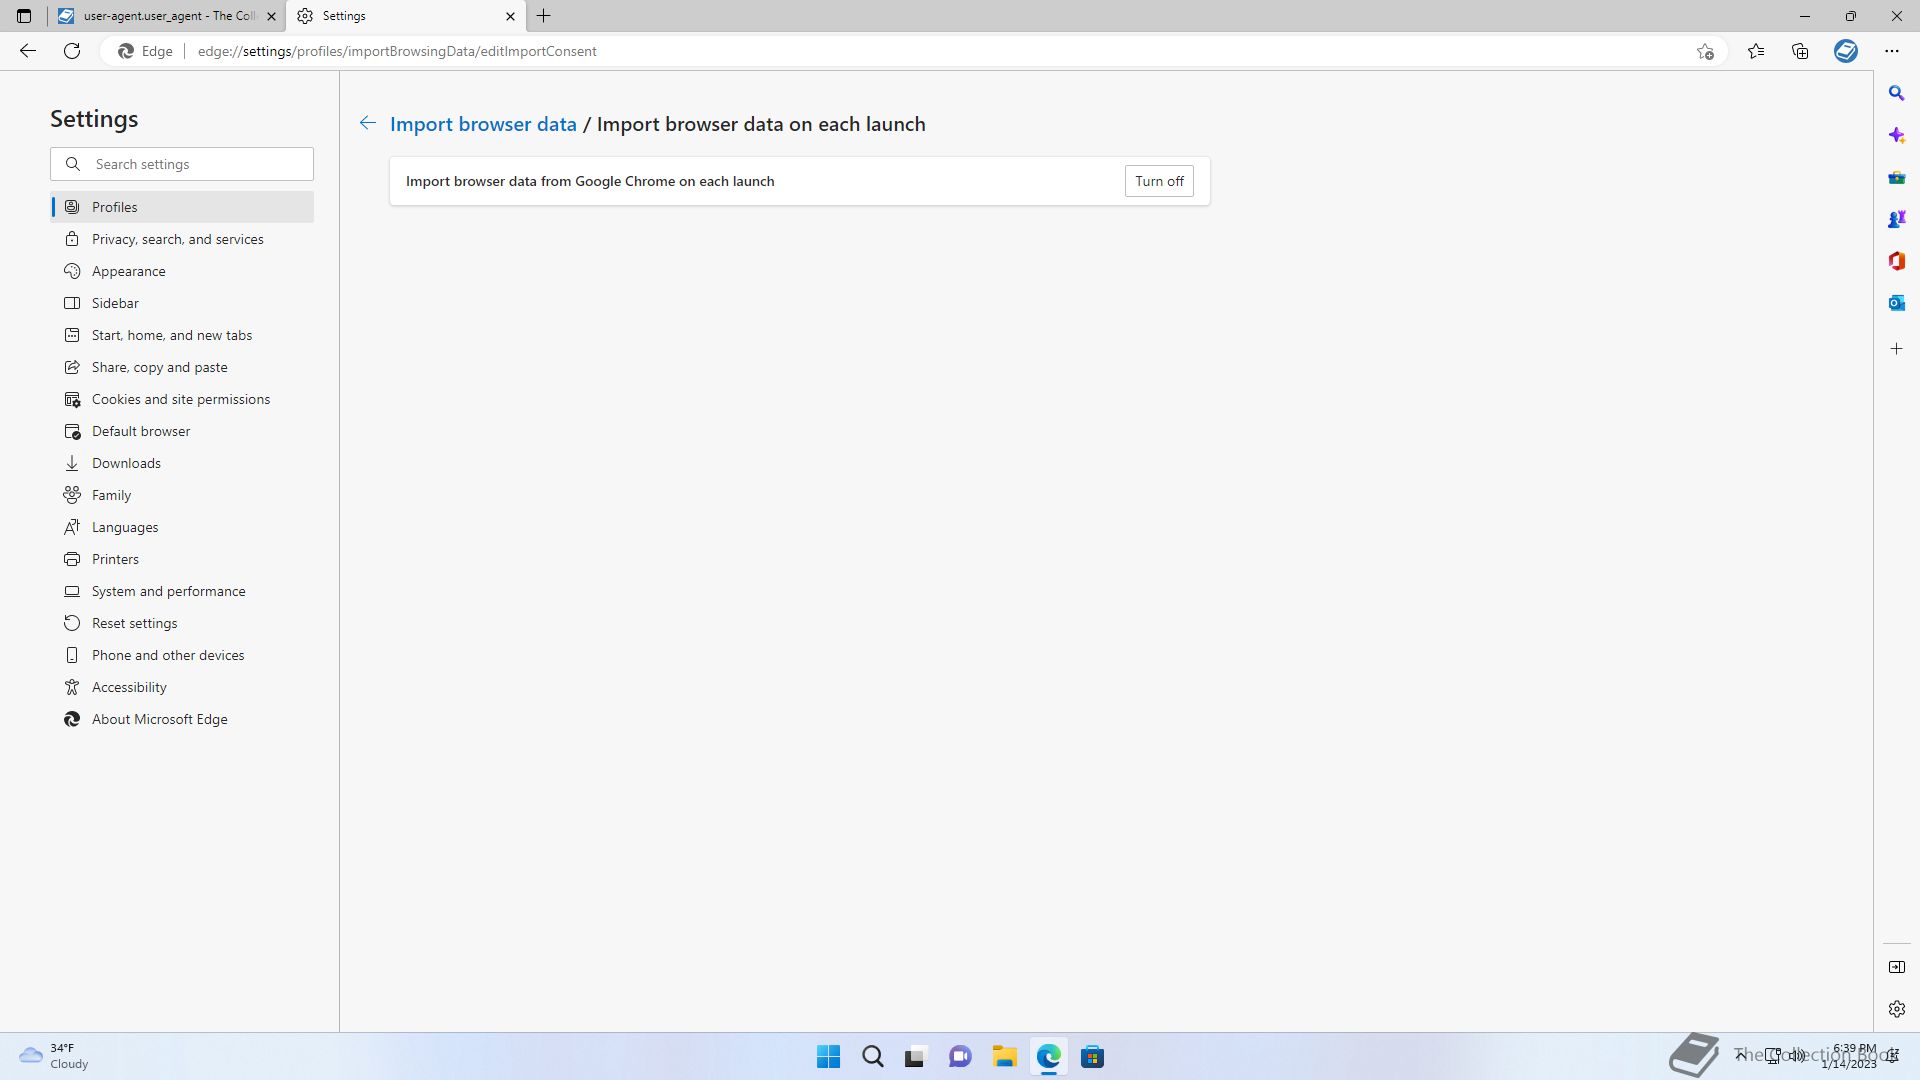Open Languages settings section
Viewport: 1920px width, 1080px height.
[182, 527]
